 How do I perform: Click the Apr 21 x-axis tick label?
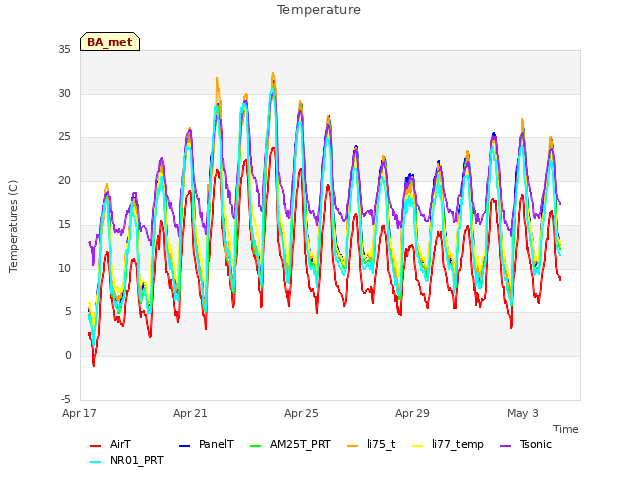[190, 413]
